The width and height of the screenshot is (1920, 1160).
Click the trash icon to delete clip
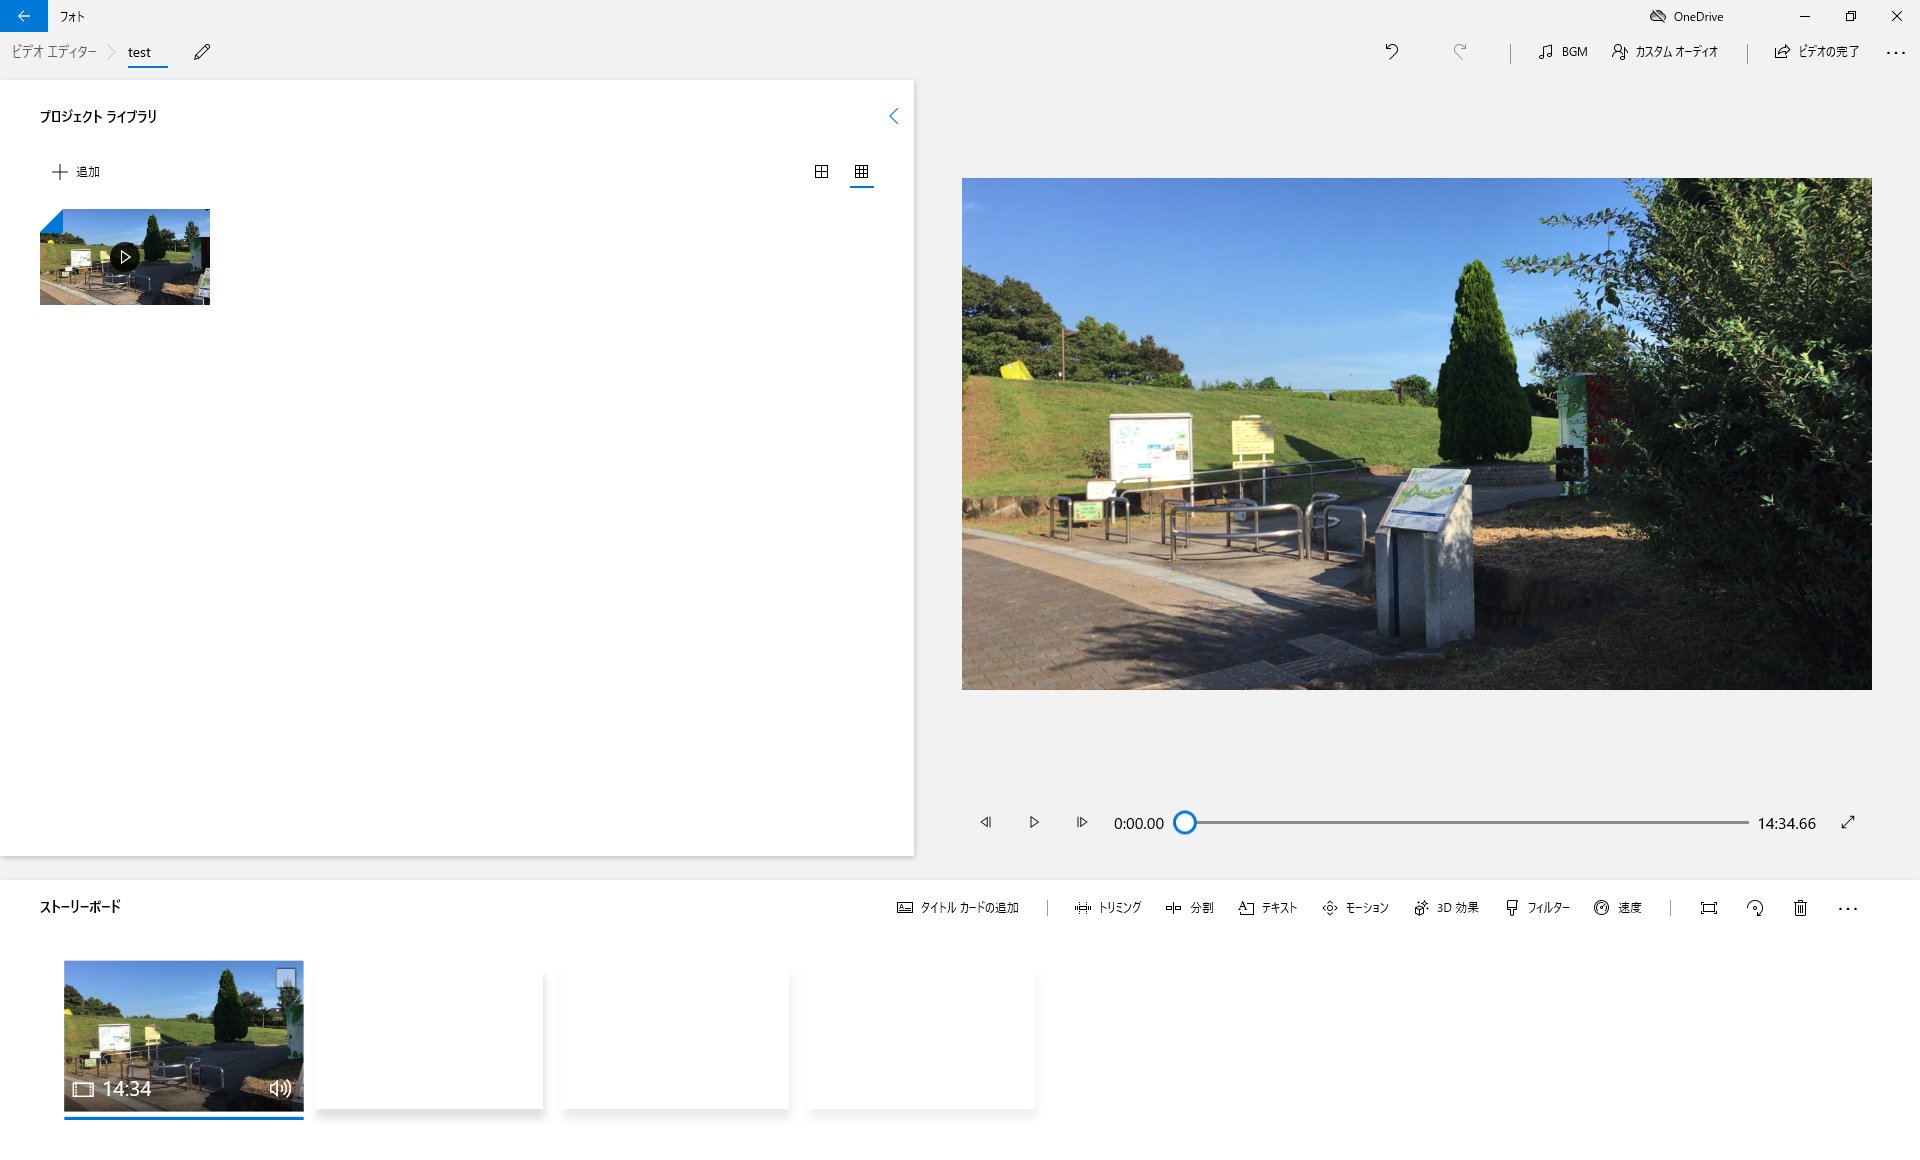coord(1800,908)
